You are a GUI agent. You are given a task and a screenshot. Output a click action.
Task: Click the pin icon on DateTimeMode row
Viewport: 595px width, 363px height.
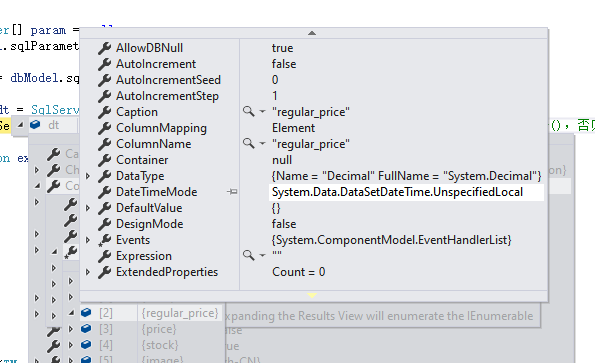tap(232, 192)
